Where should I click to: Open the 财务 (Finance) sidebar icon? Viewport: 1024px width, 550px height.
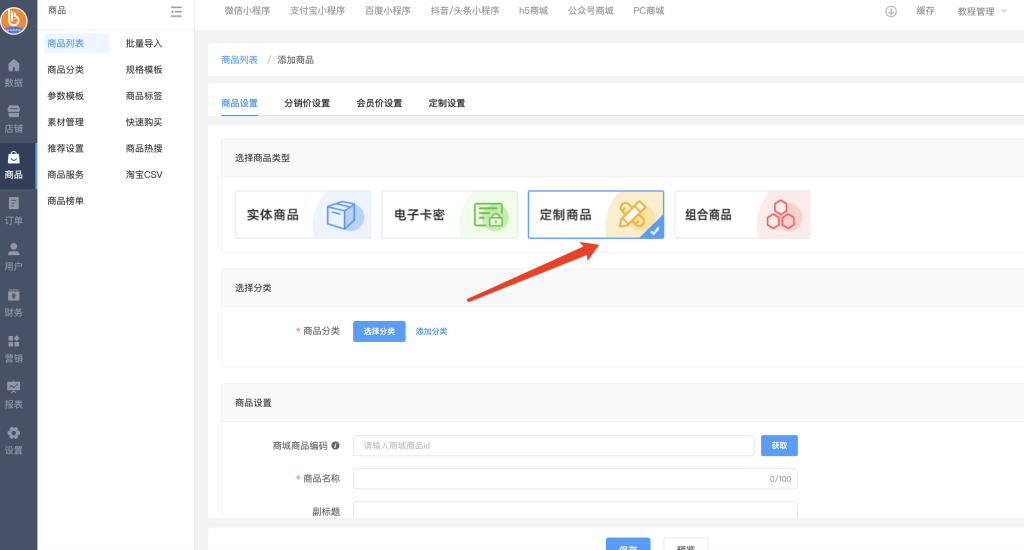(14, 302)
